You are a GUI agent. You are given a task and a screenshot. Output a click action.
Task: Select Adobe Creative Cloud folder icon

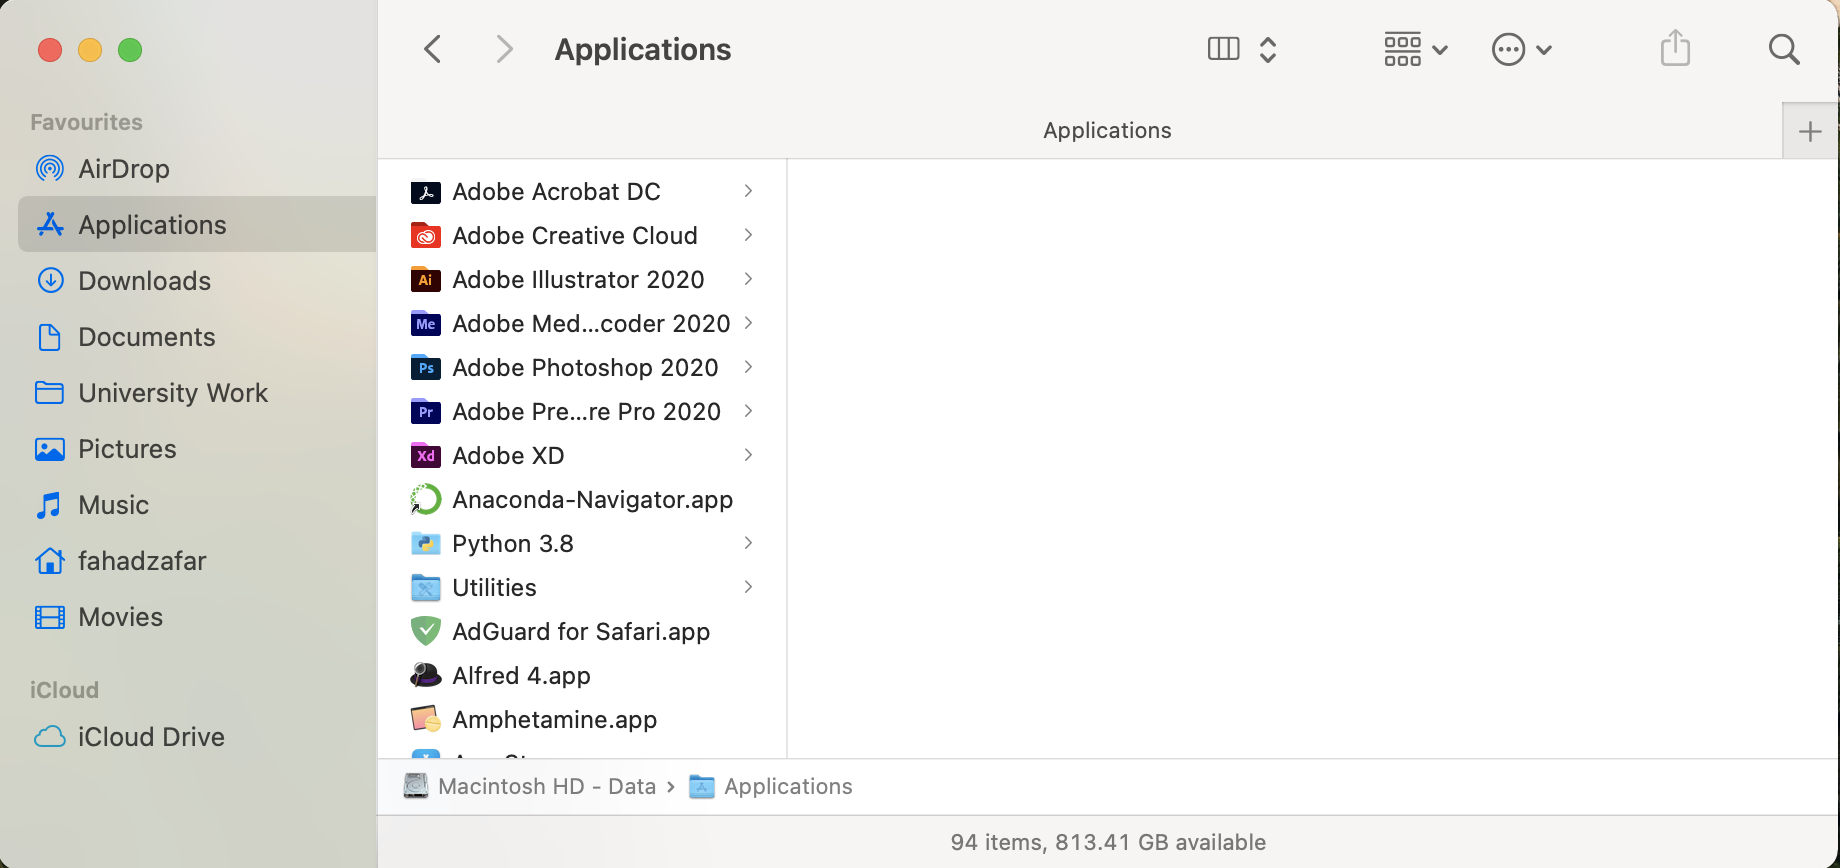(426, 236)
